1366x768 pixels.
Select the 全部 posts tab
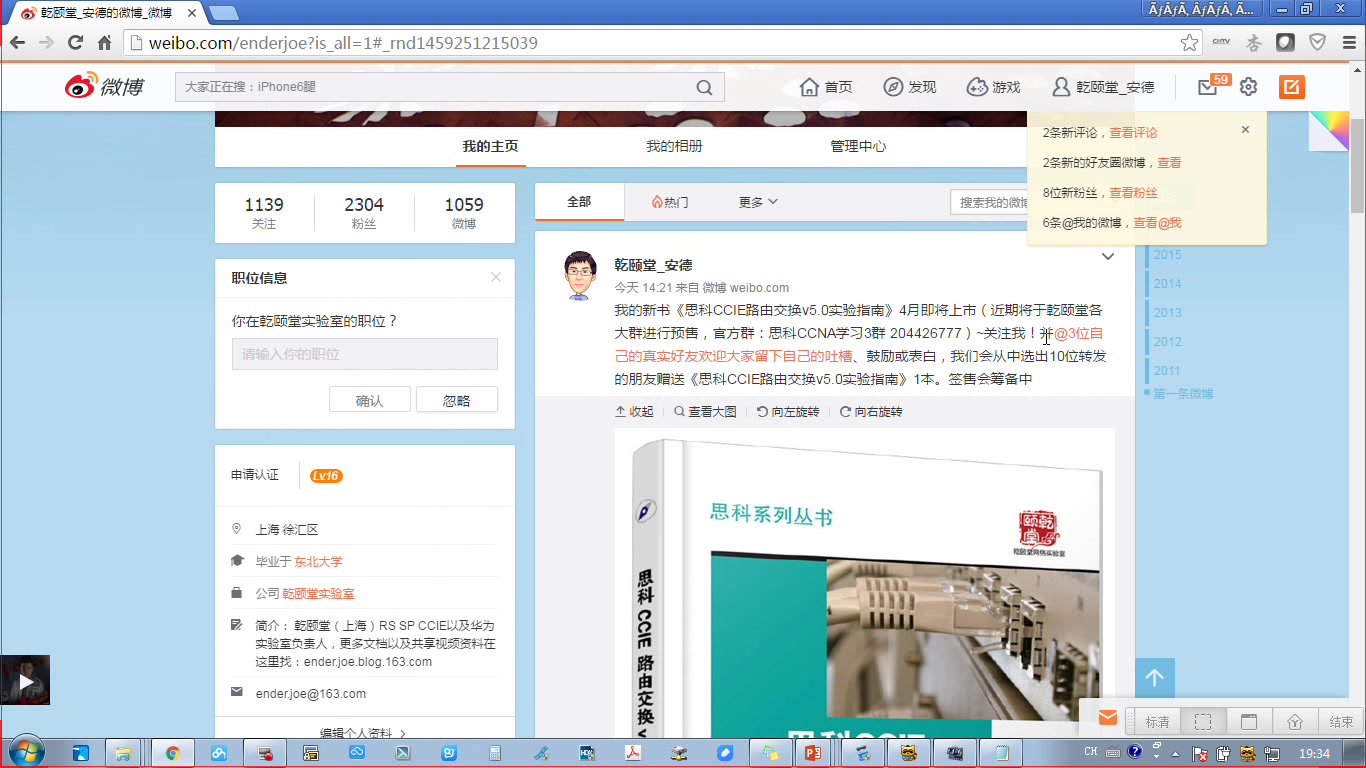[x=579, y=201]
